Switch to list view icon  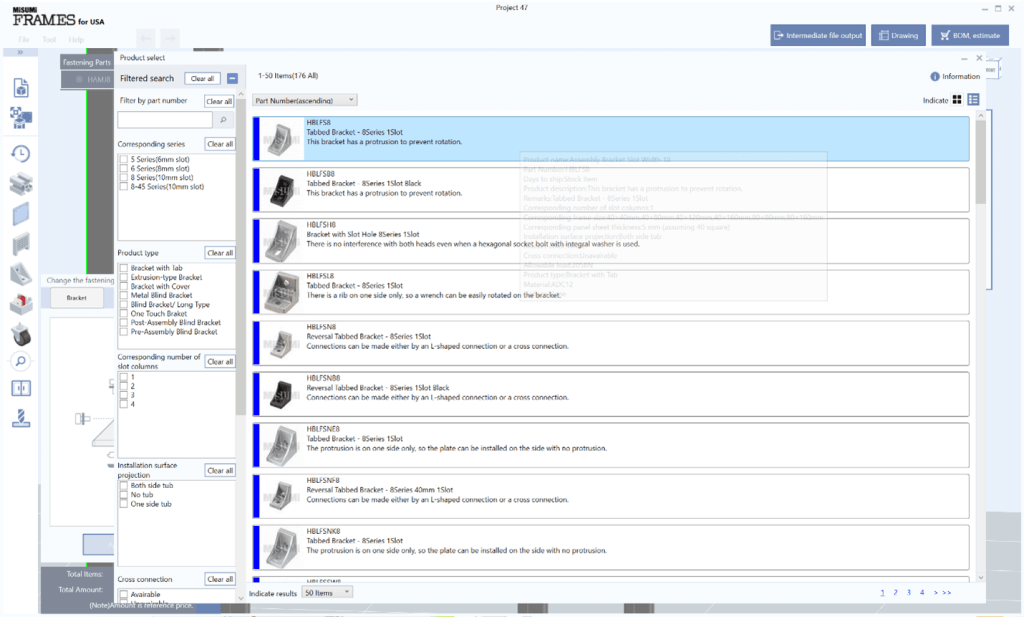[x=973, y=99]
